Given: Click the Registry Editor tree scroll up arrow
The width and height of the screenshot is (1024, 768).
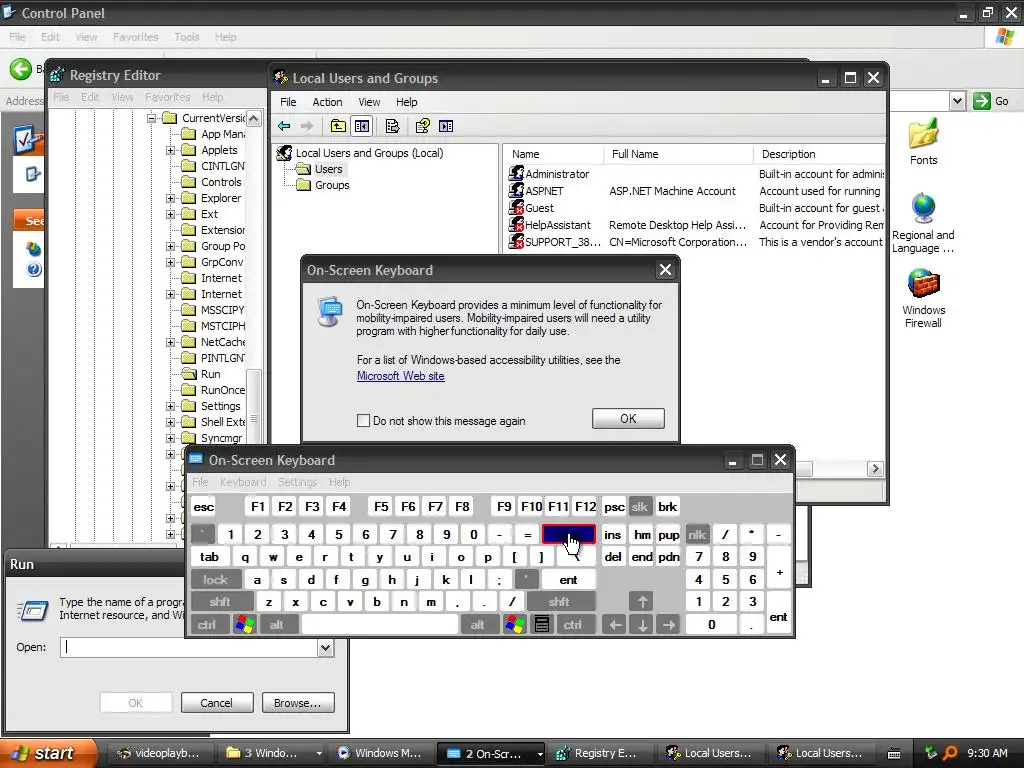Looking at the screenshot, I should pyautogui.click(x=253, y=118).
